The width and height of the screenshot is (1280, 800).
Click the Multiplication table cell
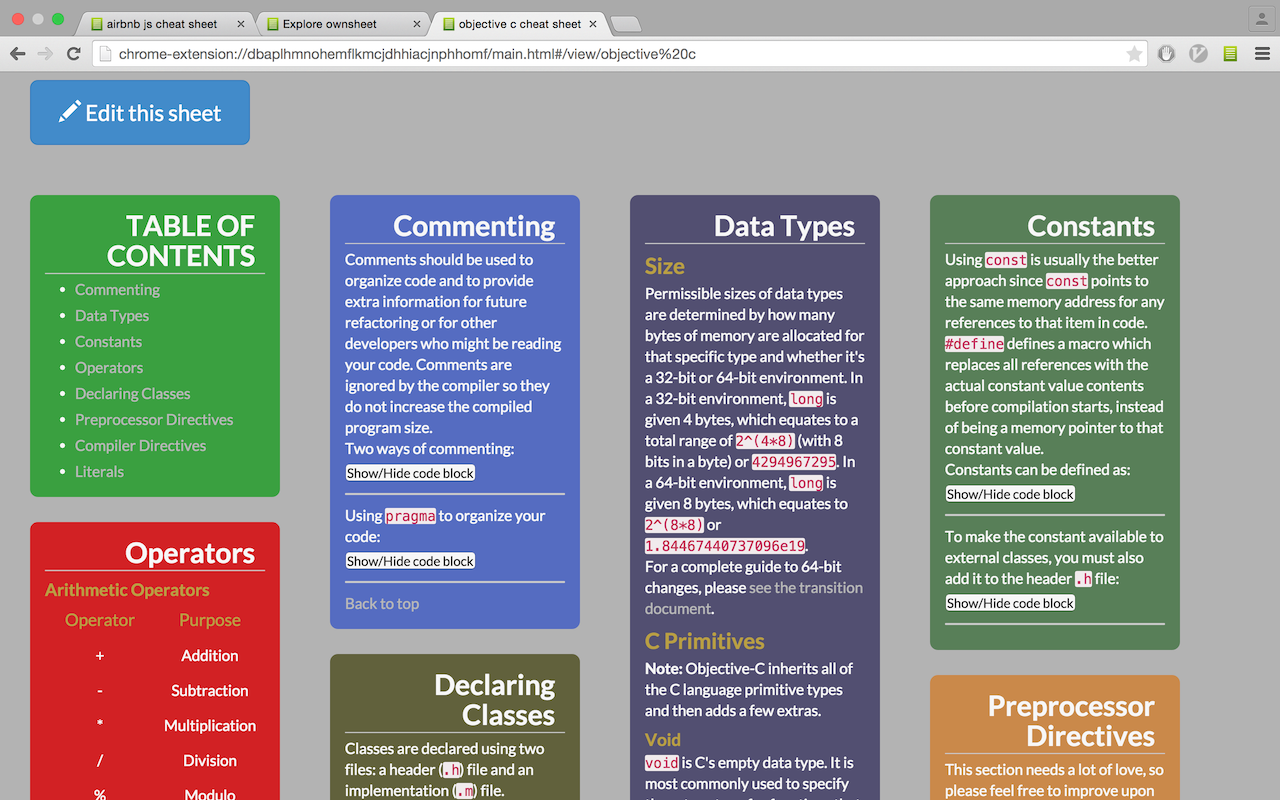coord(210,726)
